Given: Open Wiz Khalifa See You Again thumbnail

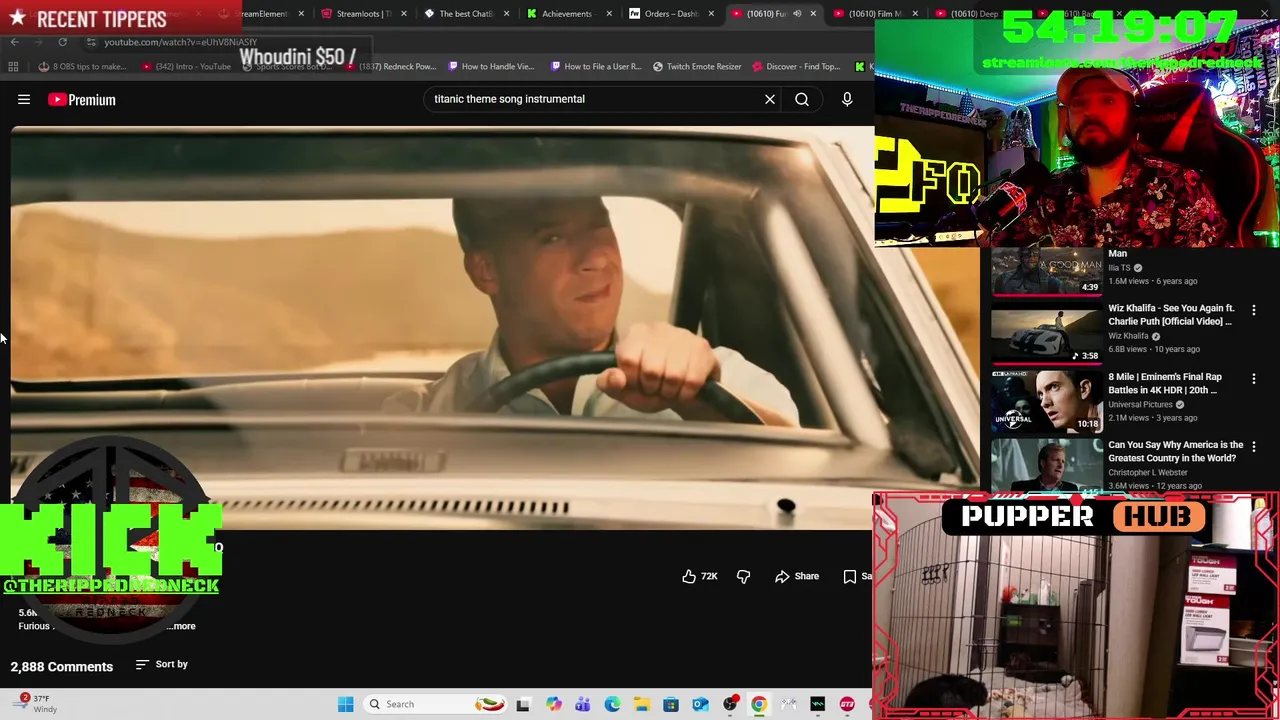Looking at the screenshot, I should [x=1046, y=334].
